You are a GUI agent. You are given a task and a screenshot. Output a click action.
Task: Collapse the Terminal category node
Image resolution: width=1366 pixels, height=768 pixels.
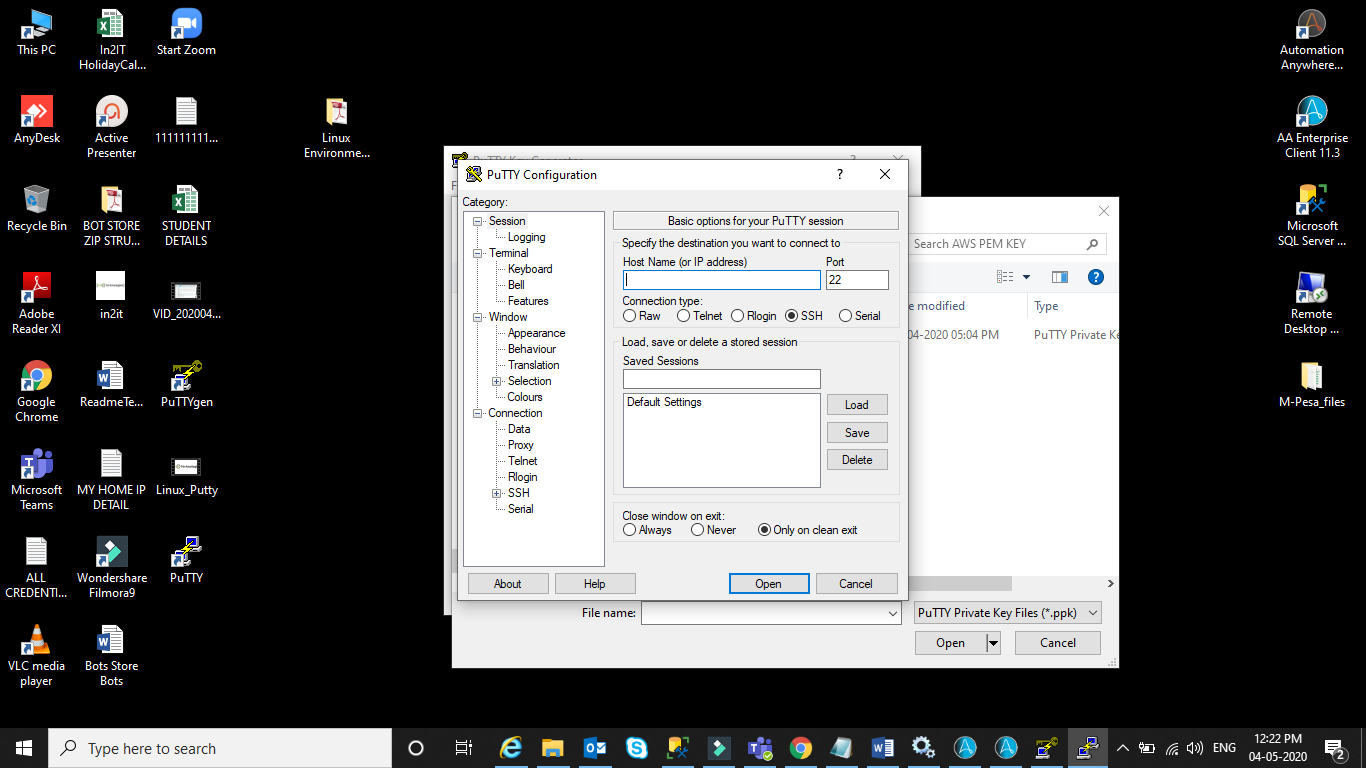coord(478,253)
